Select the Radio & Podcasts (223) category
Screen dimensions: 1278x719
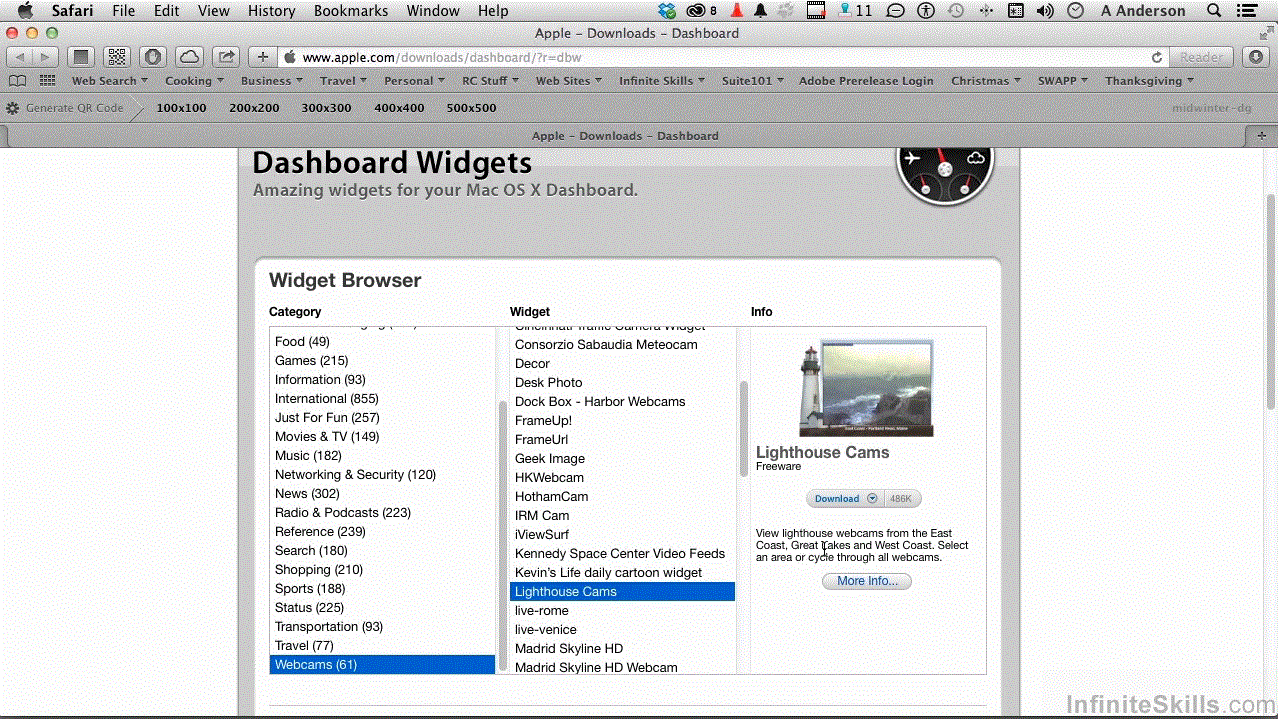(382, 512)
